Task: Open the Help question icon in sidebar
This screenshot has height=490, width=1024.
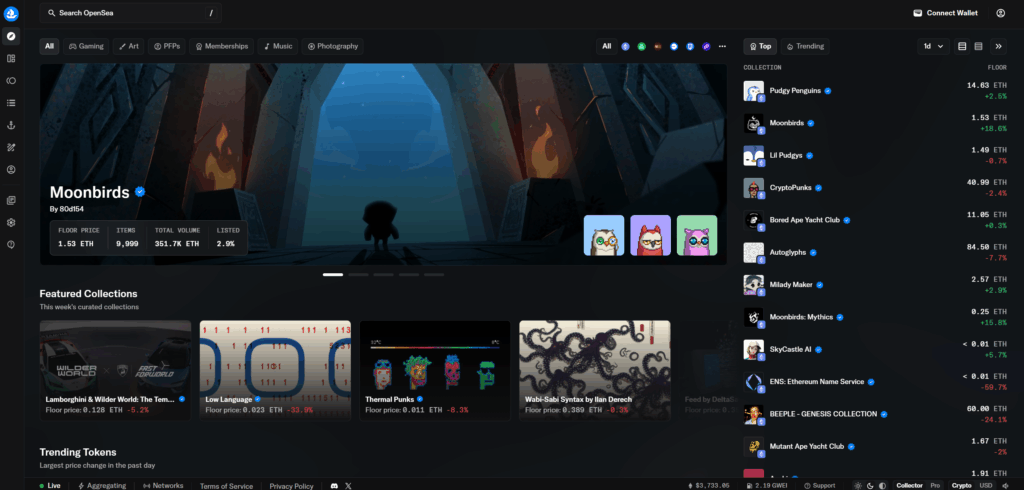Action: [x=11, y=244]
